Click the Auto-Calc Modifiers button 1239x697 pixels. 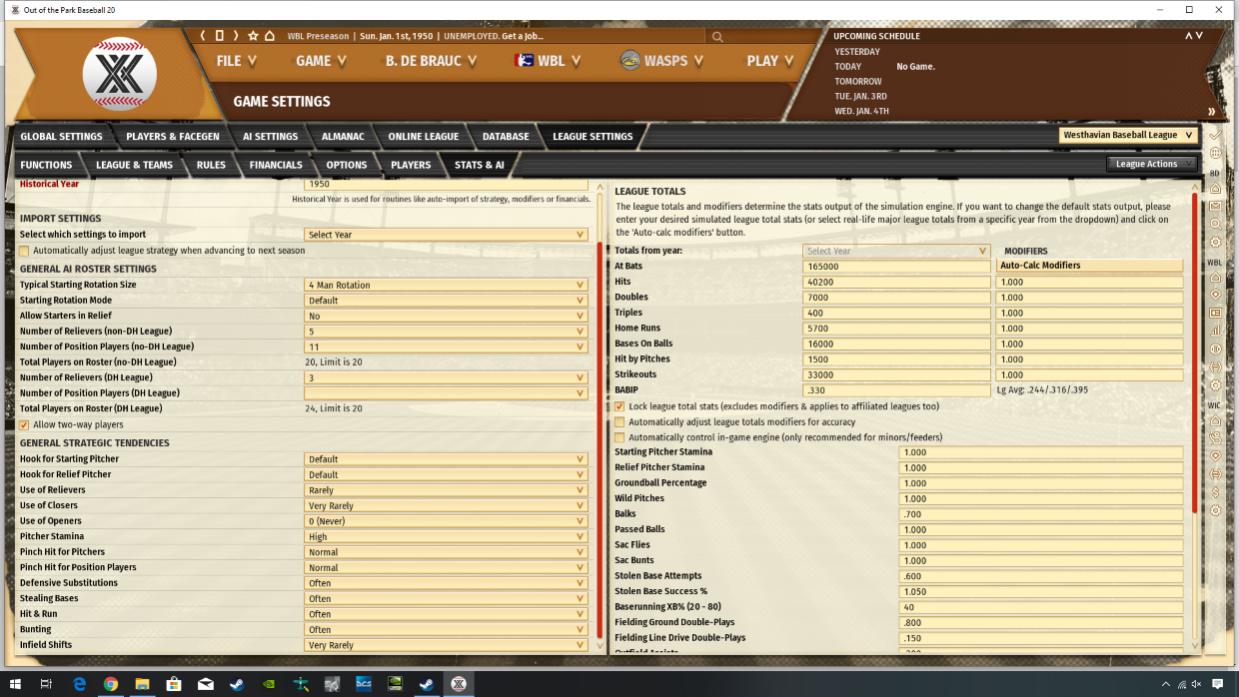point(1090,265)
